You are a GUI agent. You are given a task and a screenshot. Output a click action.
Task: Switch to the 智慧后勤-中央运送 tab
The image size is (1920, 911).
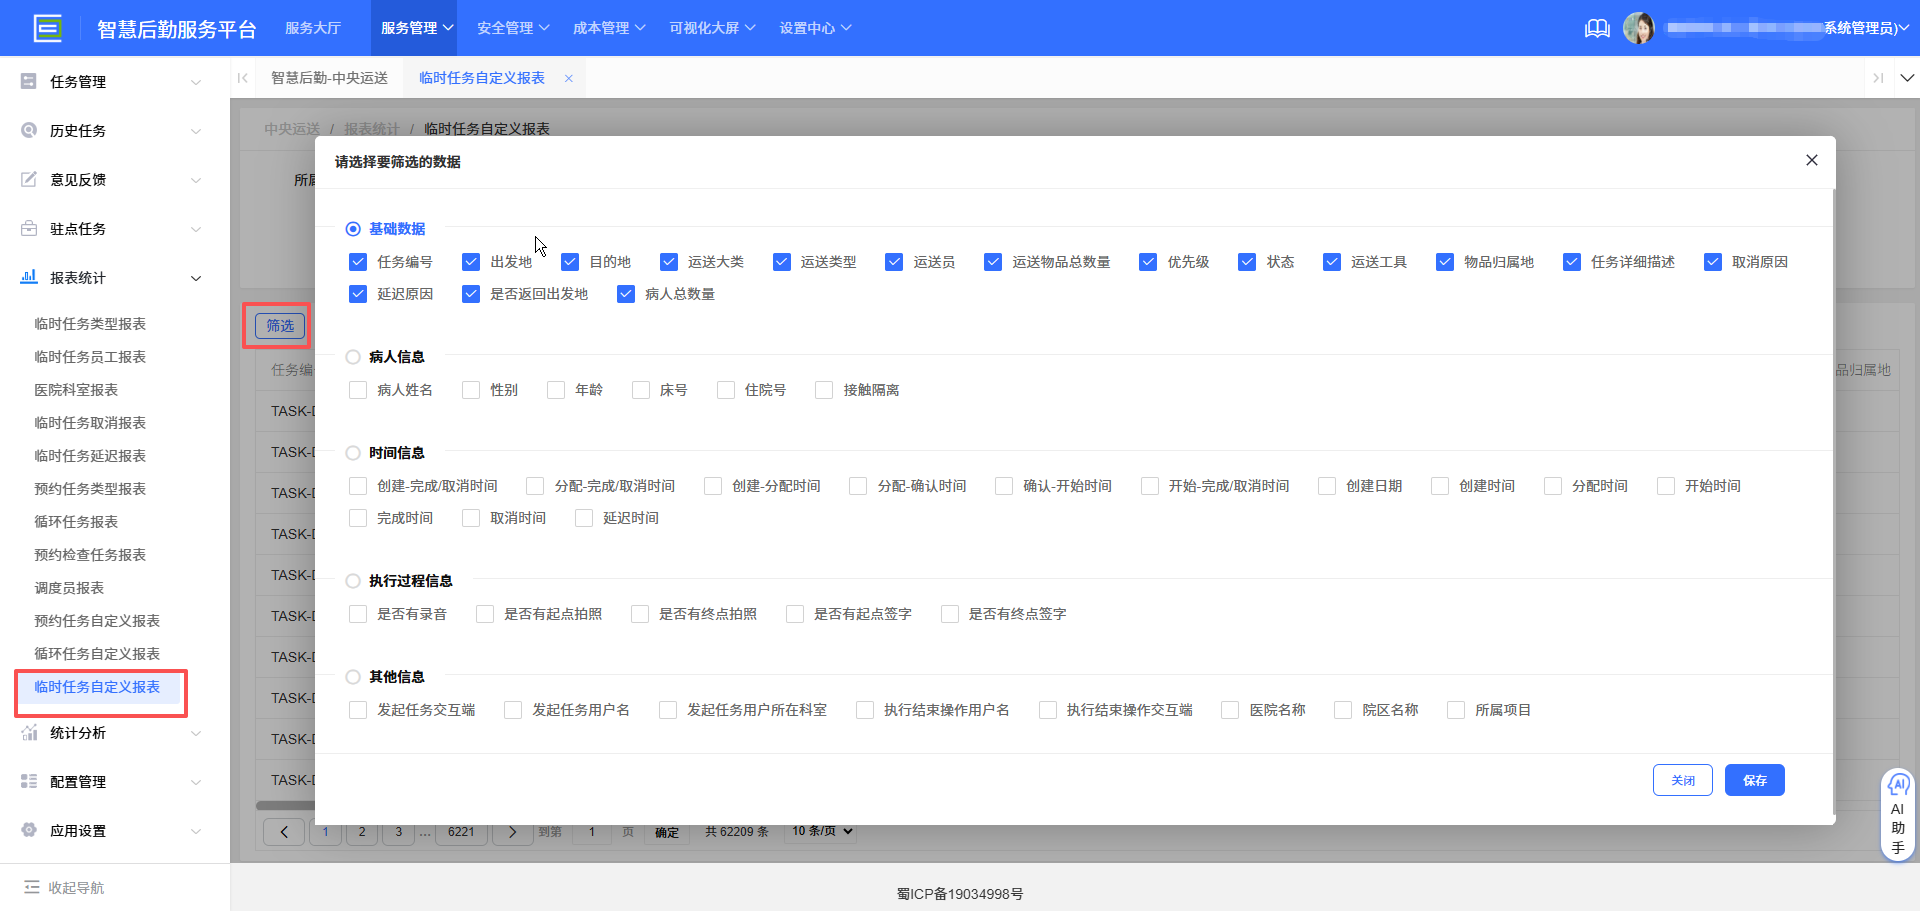coord(330,77)
